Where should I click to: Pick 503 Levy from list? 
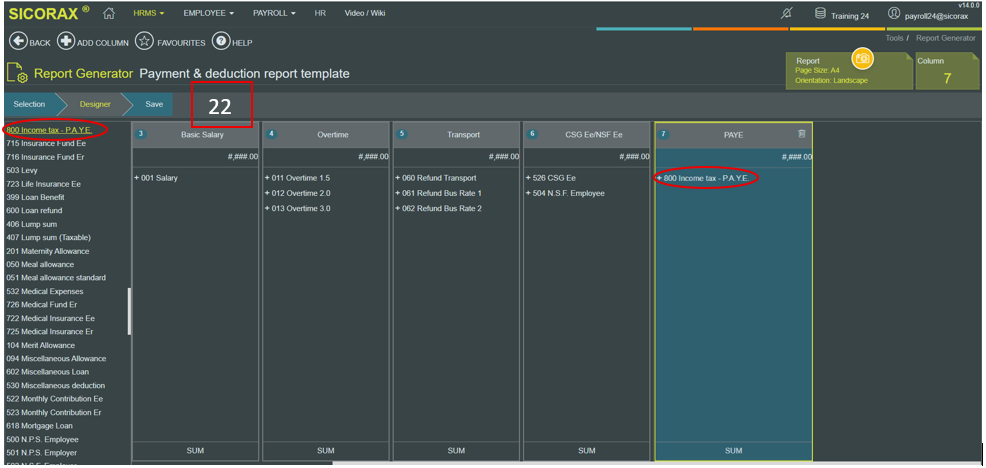(x=22, y=170)
